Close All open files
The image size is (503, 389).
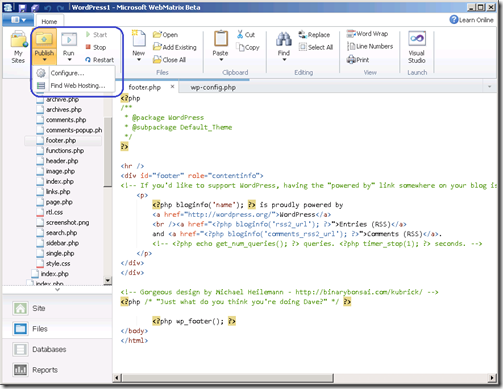click(169, 60)
